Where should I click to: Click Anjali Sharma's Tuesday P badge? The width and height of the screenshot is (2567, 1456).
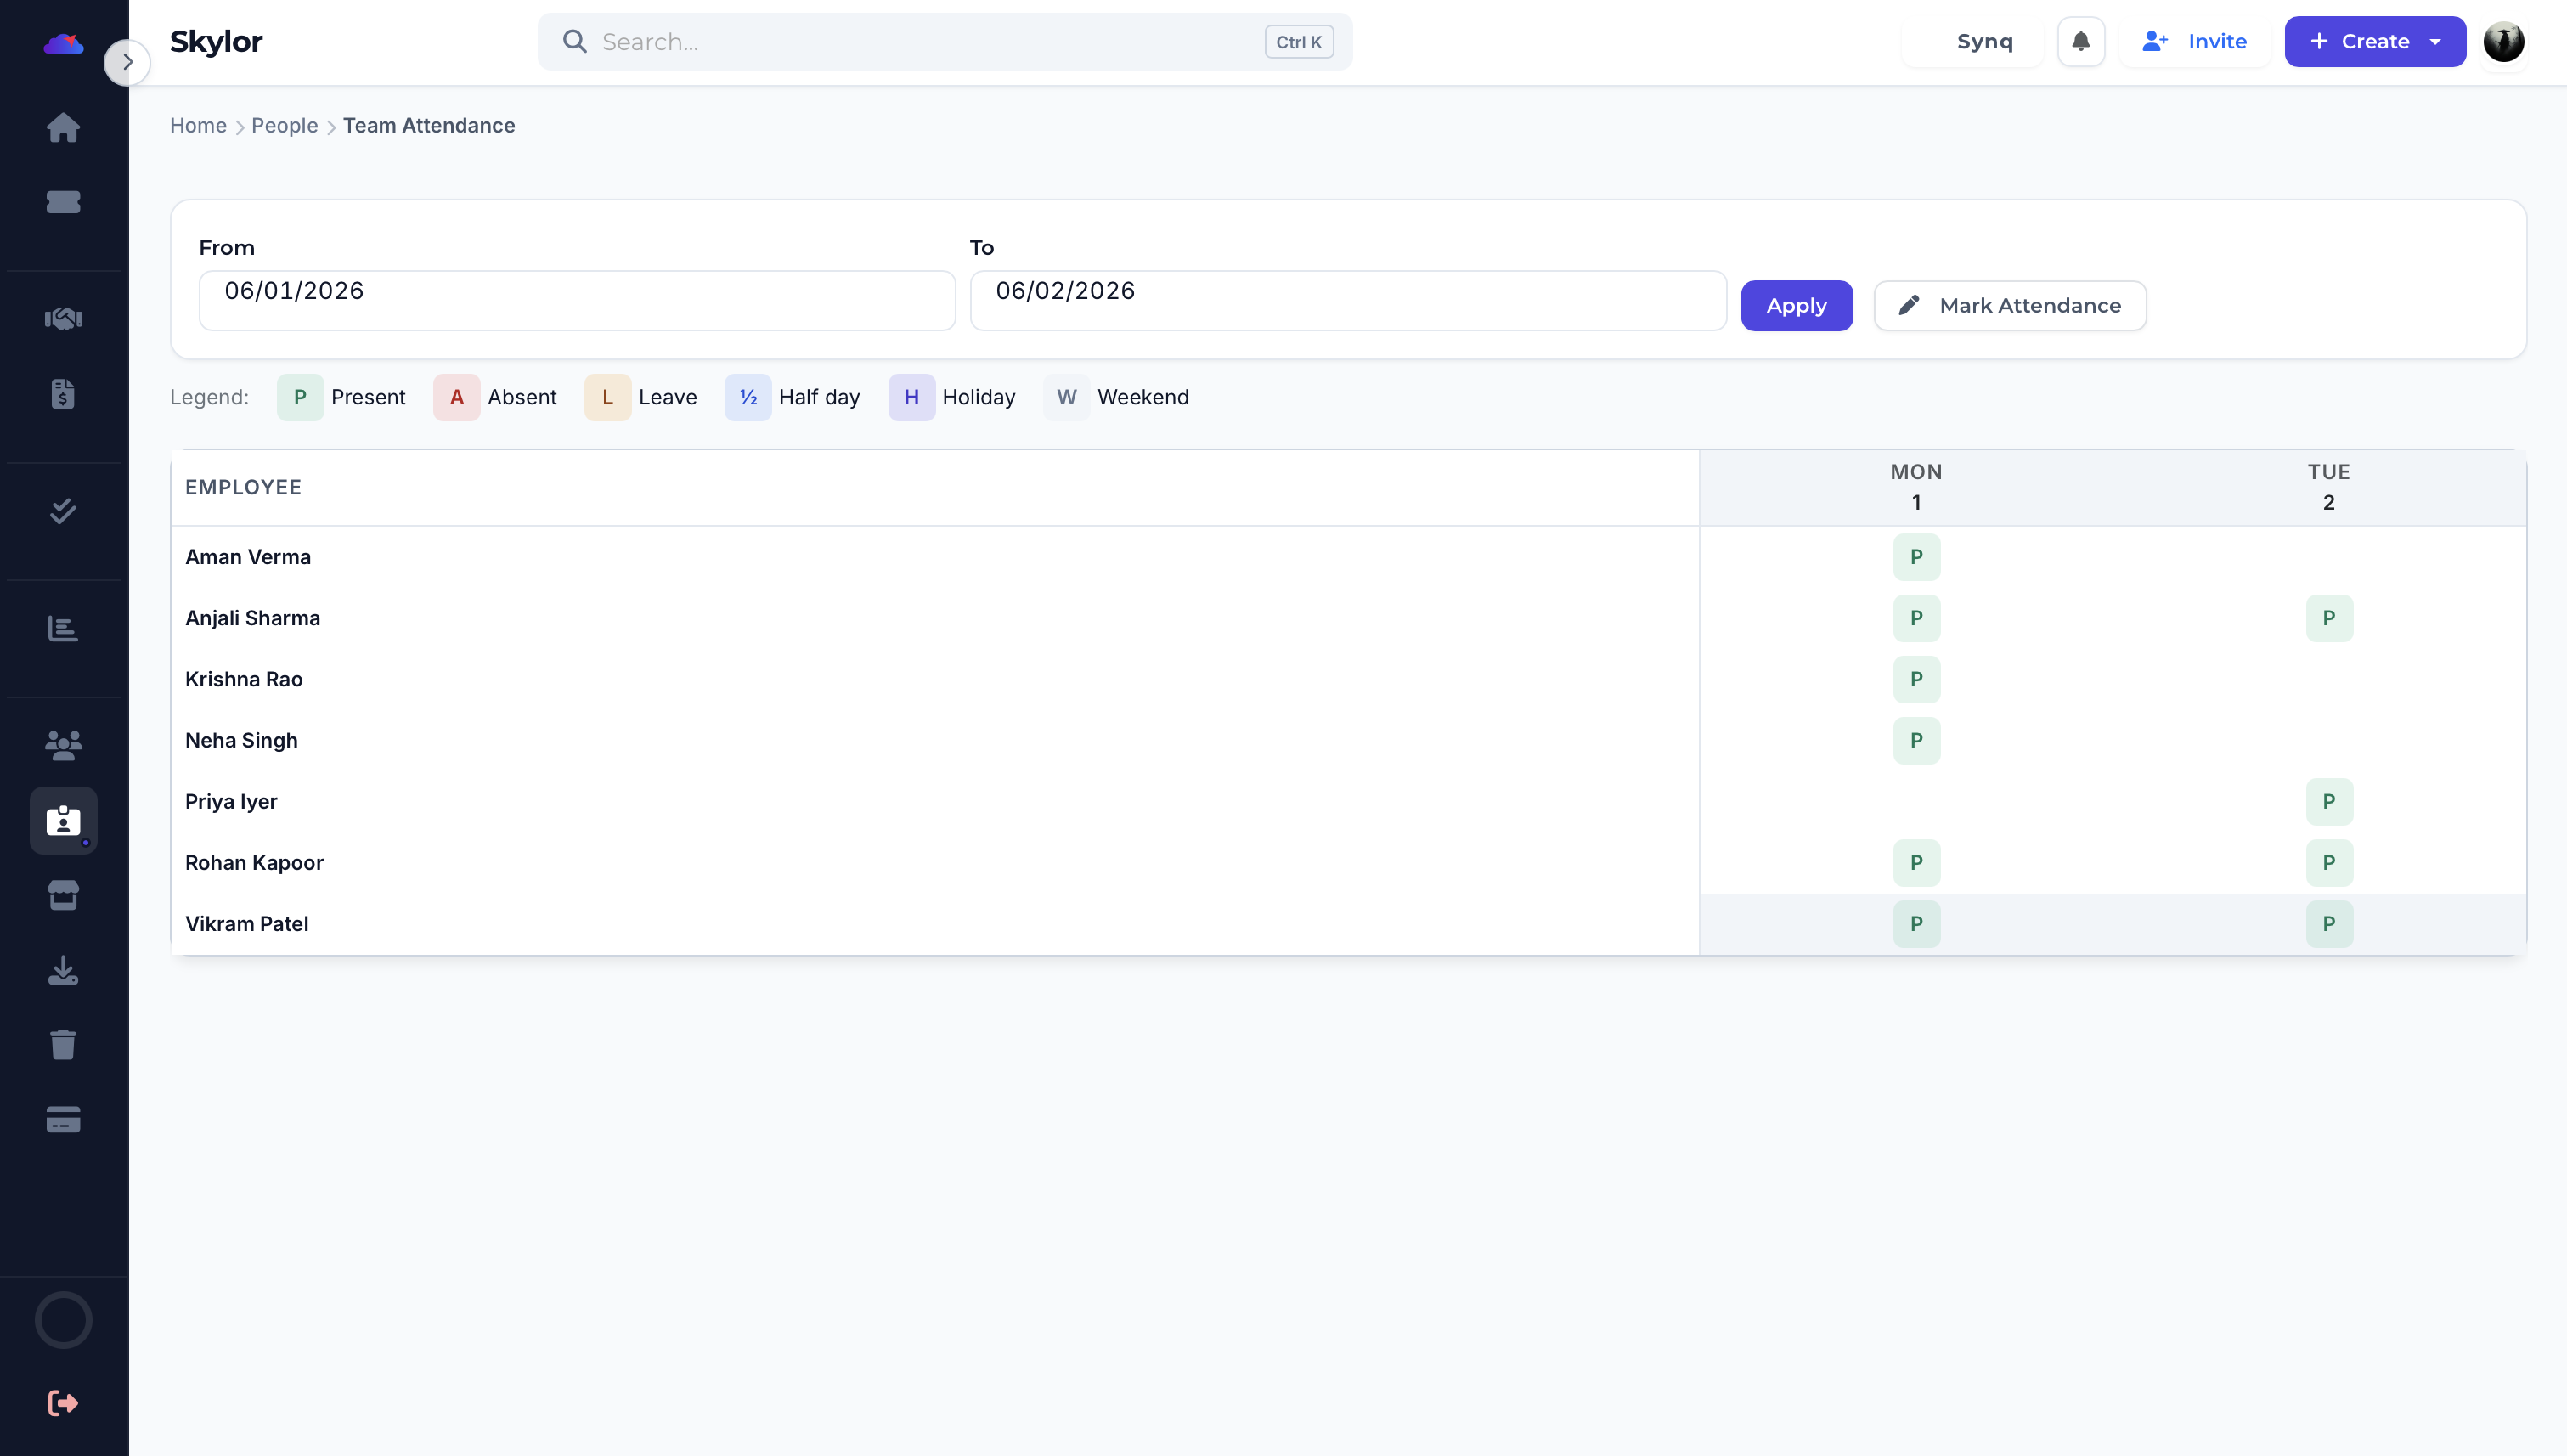click(2329, 618)
